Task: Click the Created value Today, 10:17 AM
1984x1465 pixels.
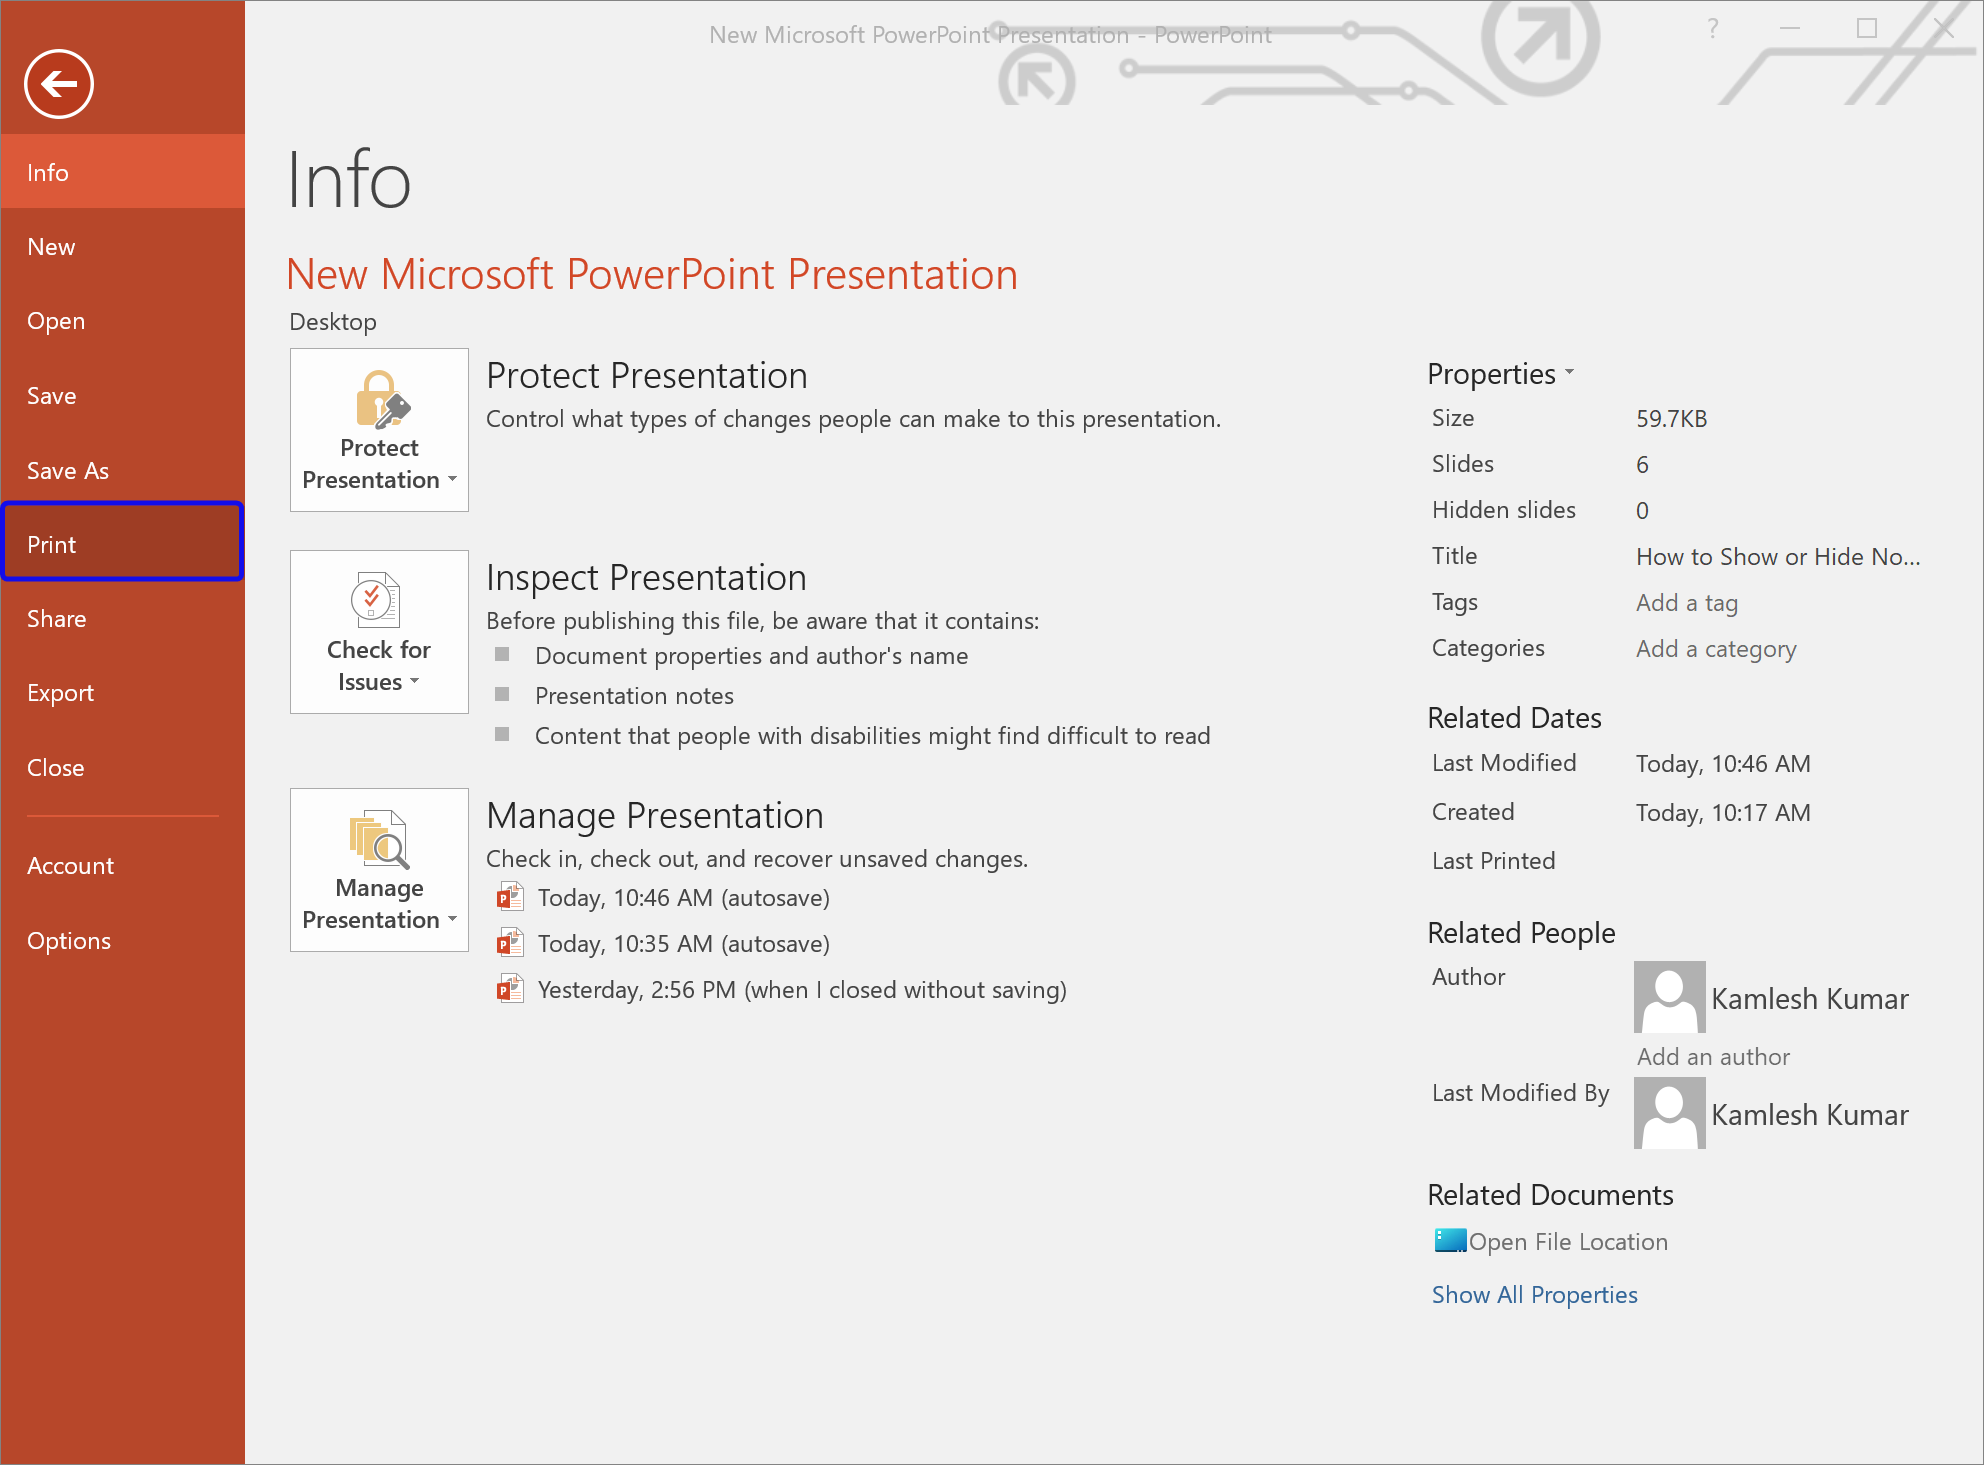Action: point(1723,813)
